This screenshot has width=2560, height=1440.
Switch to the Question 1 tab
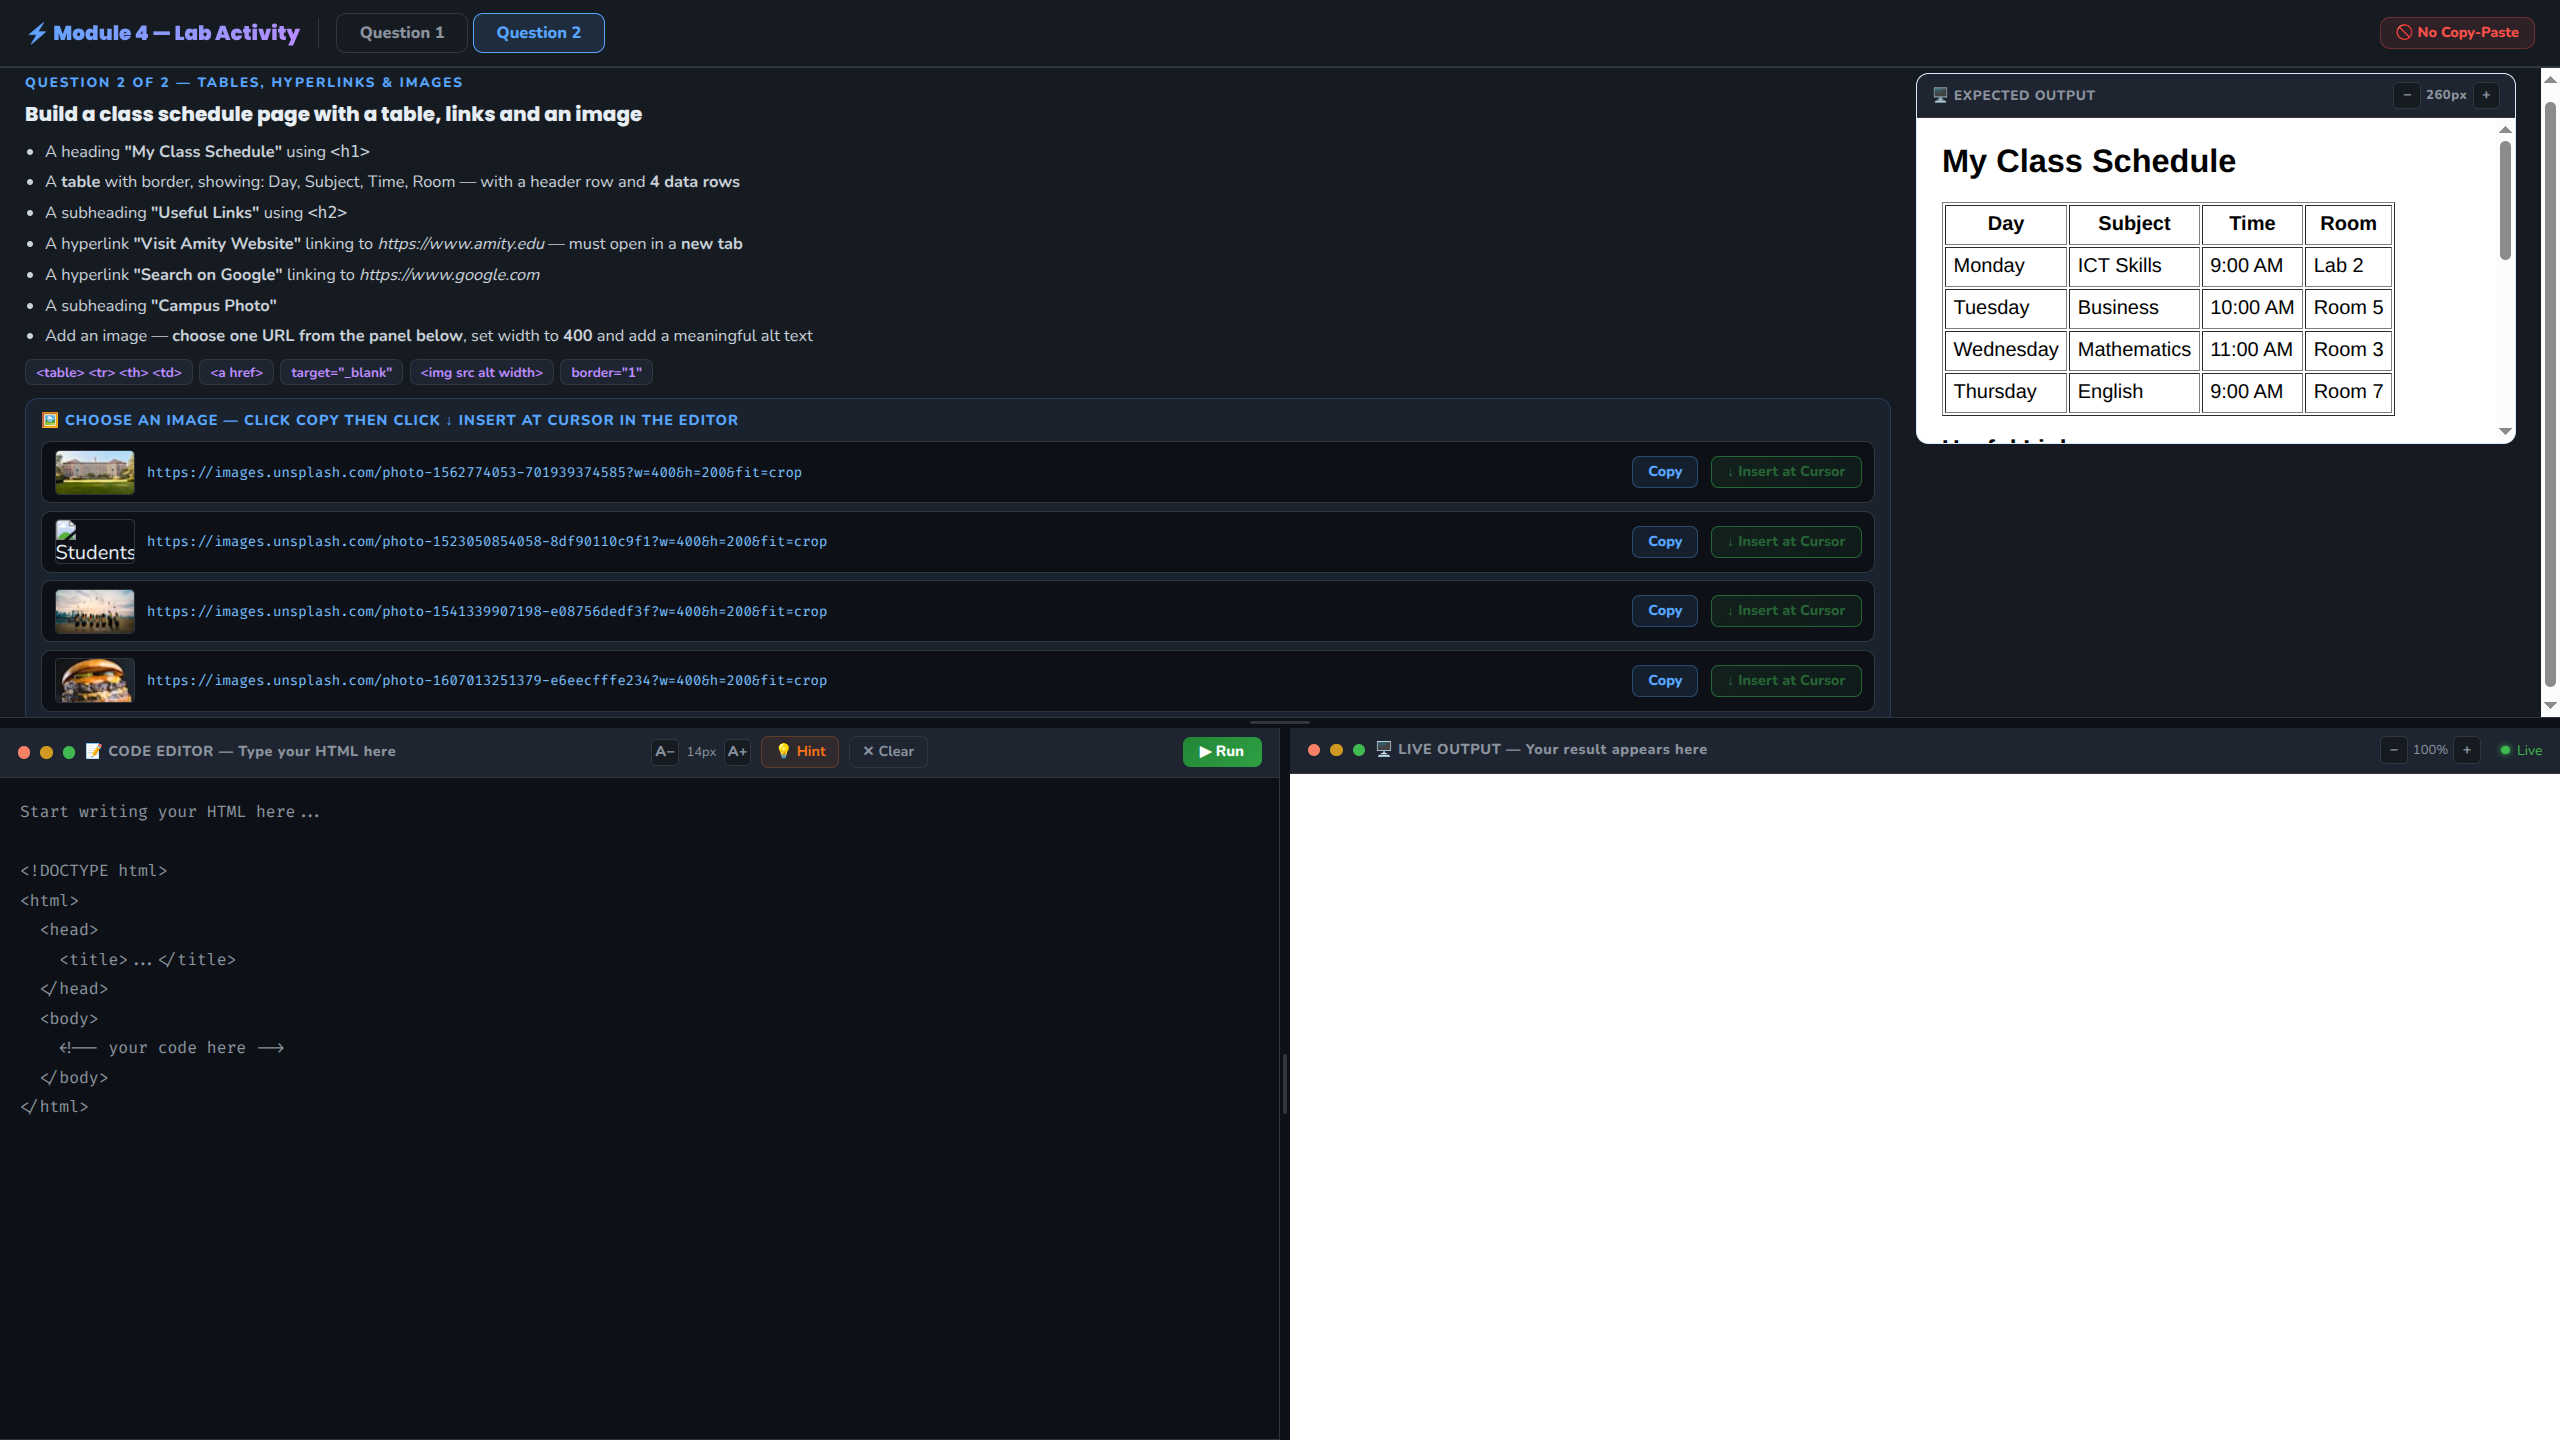pos(401,33)
